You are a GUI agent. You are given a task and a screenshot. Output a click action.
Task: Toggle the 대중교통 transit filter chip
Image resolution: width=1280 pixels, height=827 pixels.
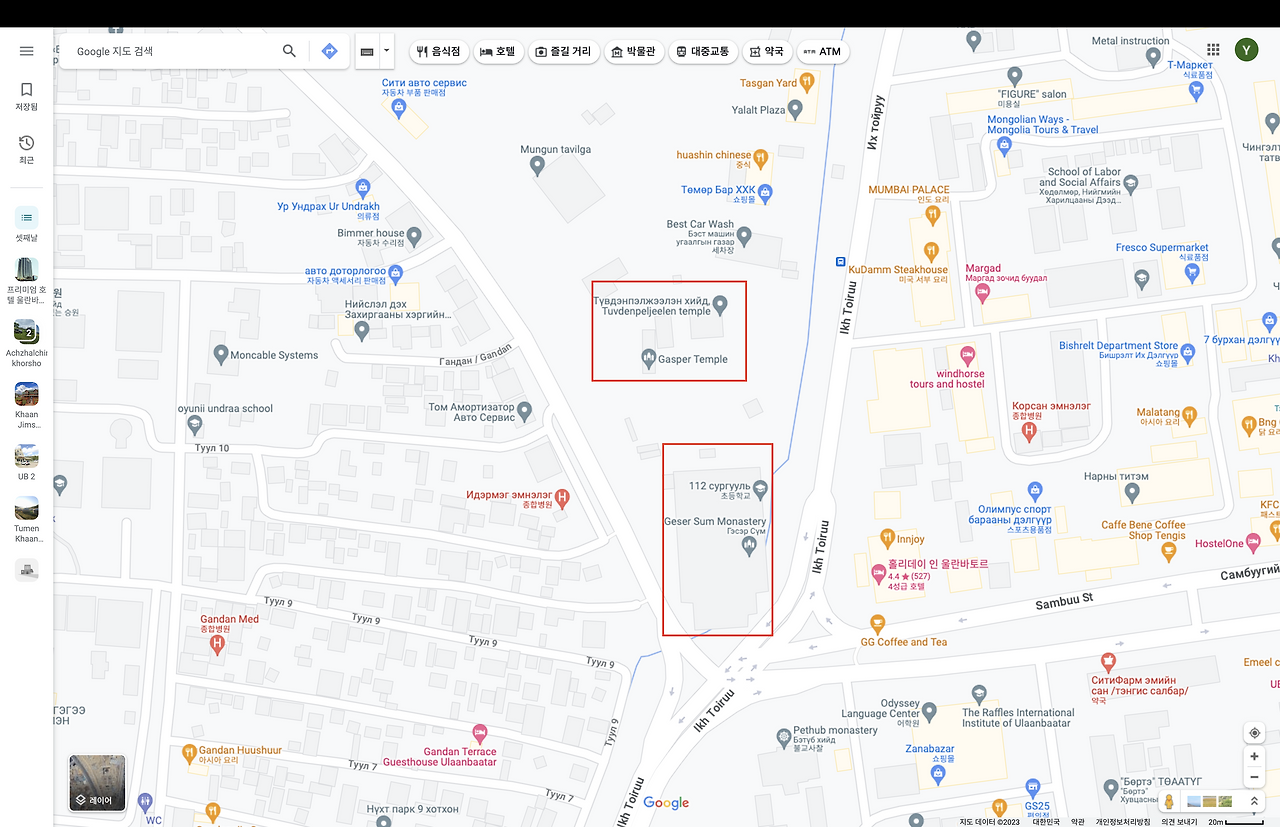tap(704, 51)
